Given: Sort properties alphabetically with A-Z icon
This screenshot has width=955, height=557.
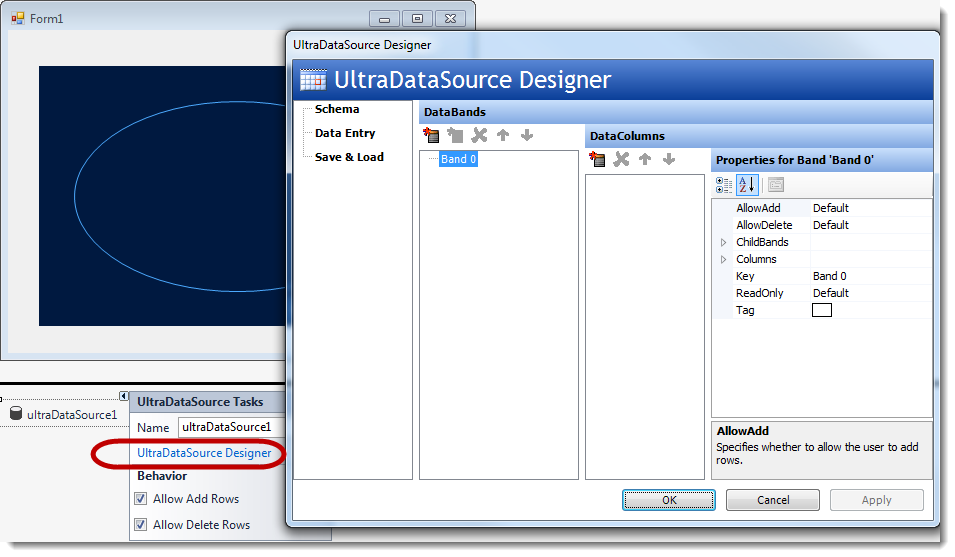Looking at the screenshot, I should (747, 185).
